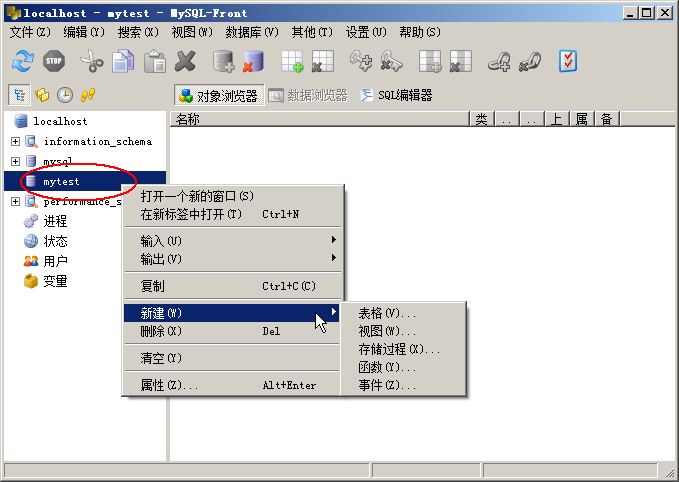This screenshot has width=679, height=482.
Task: Click the Copy documents icon
Action: point(123,61)
